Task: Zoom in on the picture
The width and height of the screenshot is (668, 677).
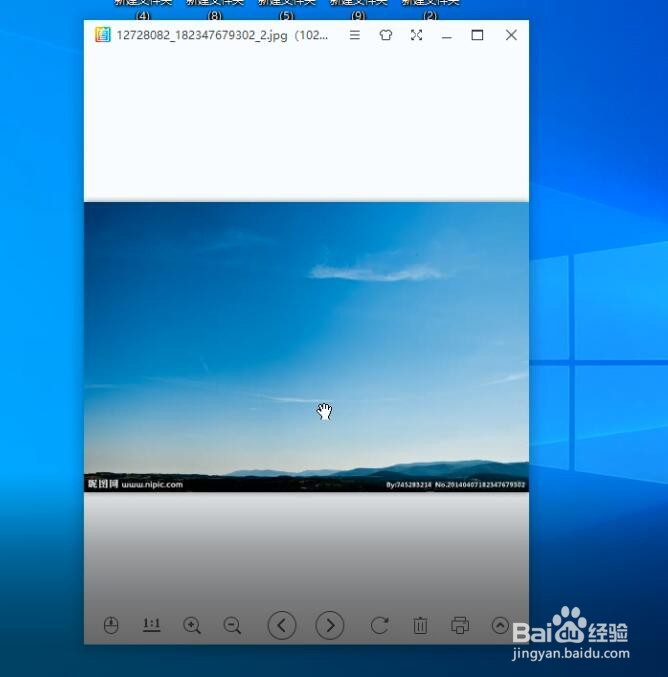Action: coord(192,625)
